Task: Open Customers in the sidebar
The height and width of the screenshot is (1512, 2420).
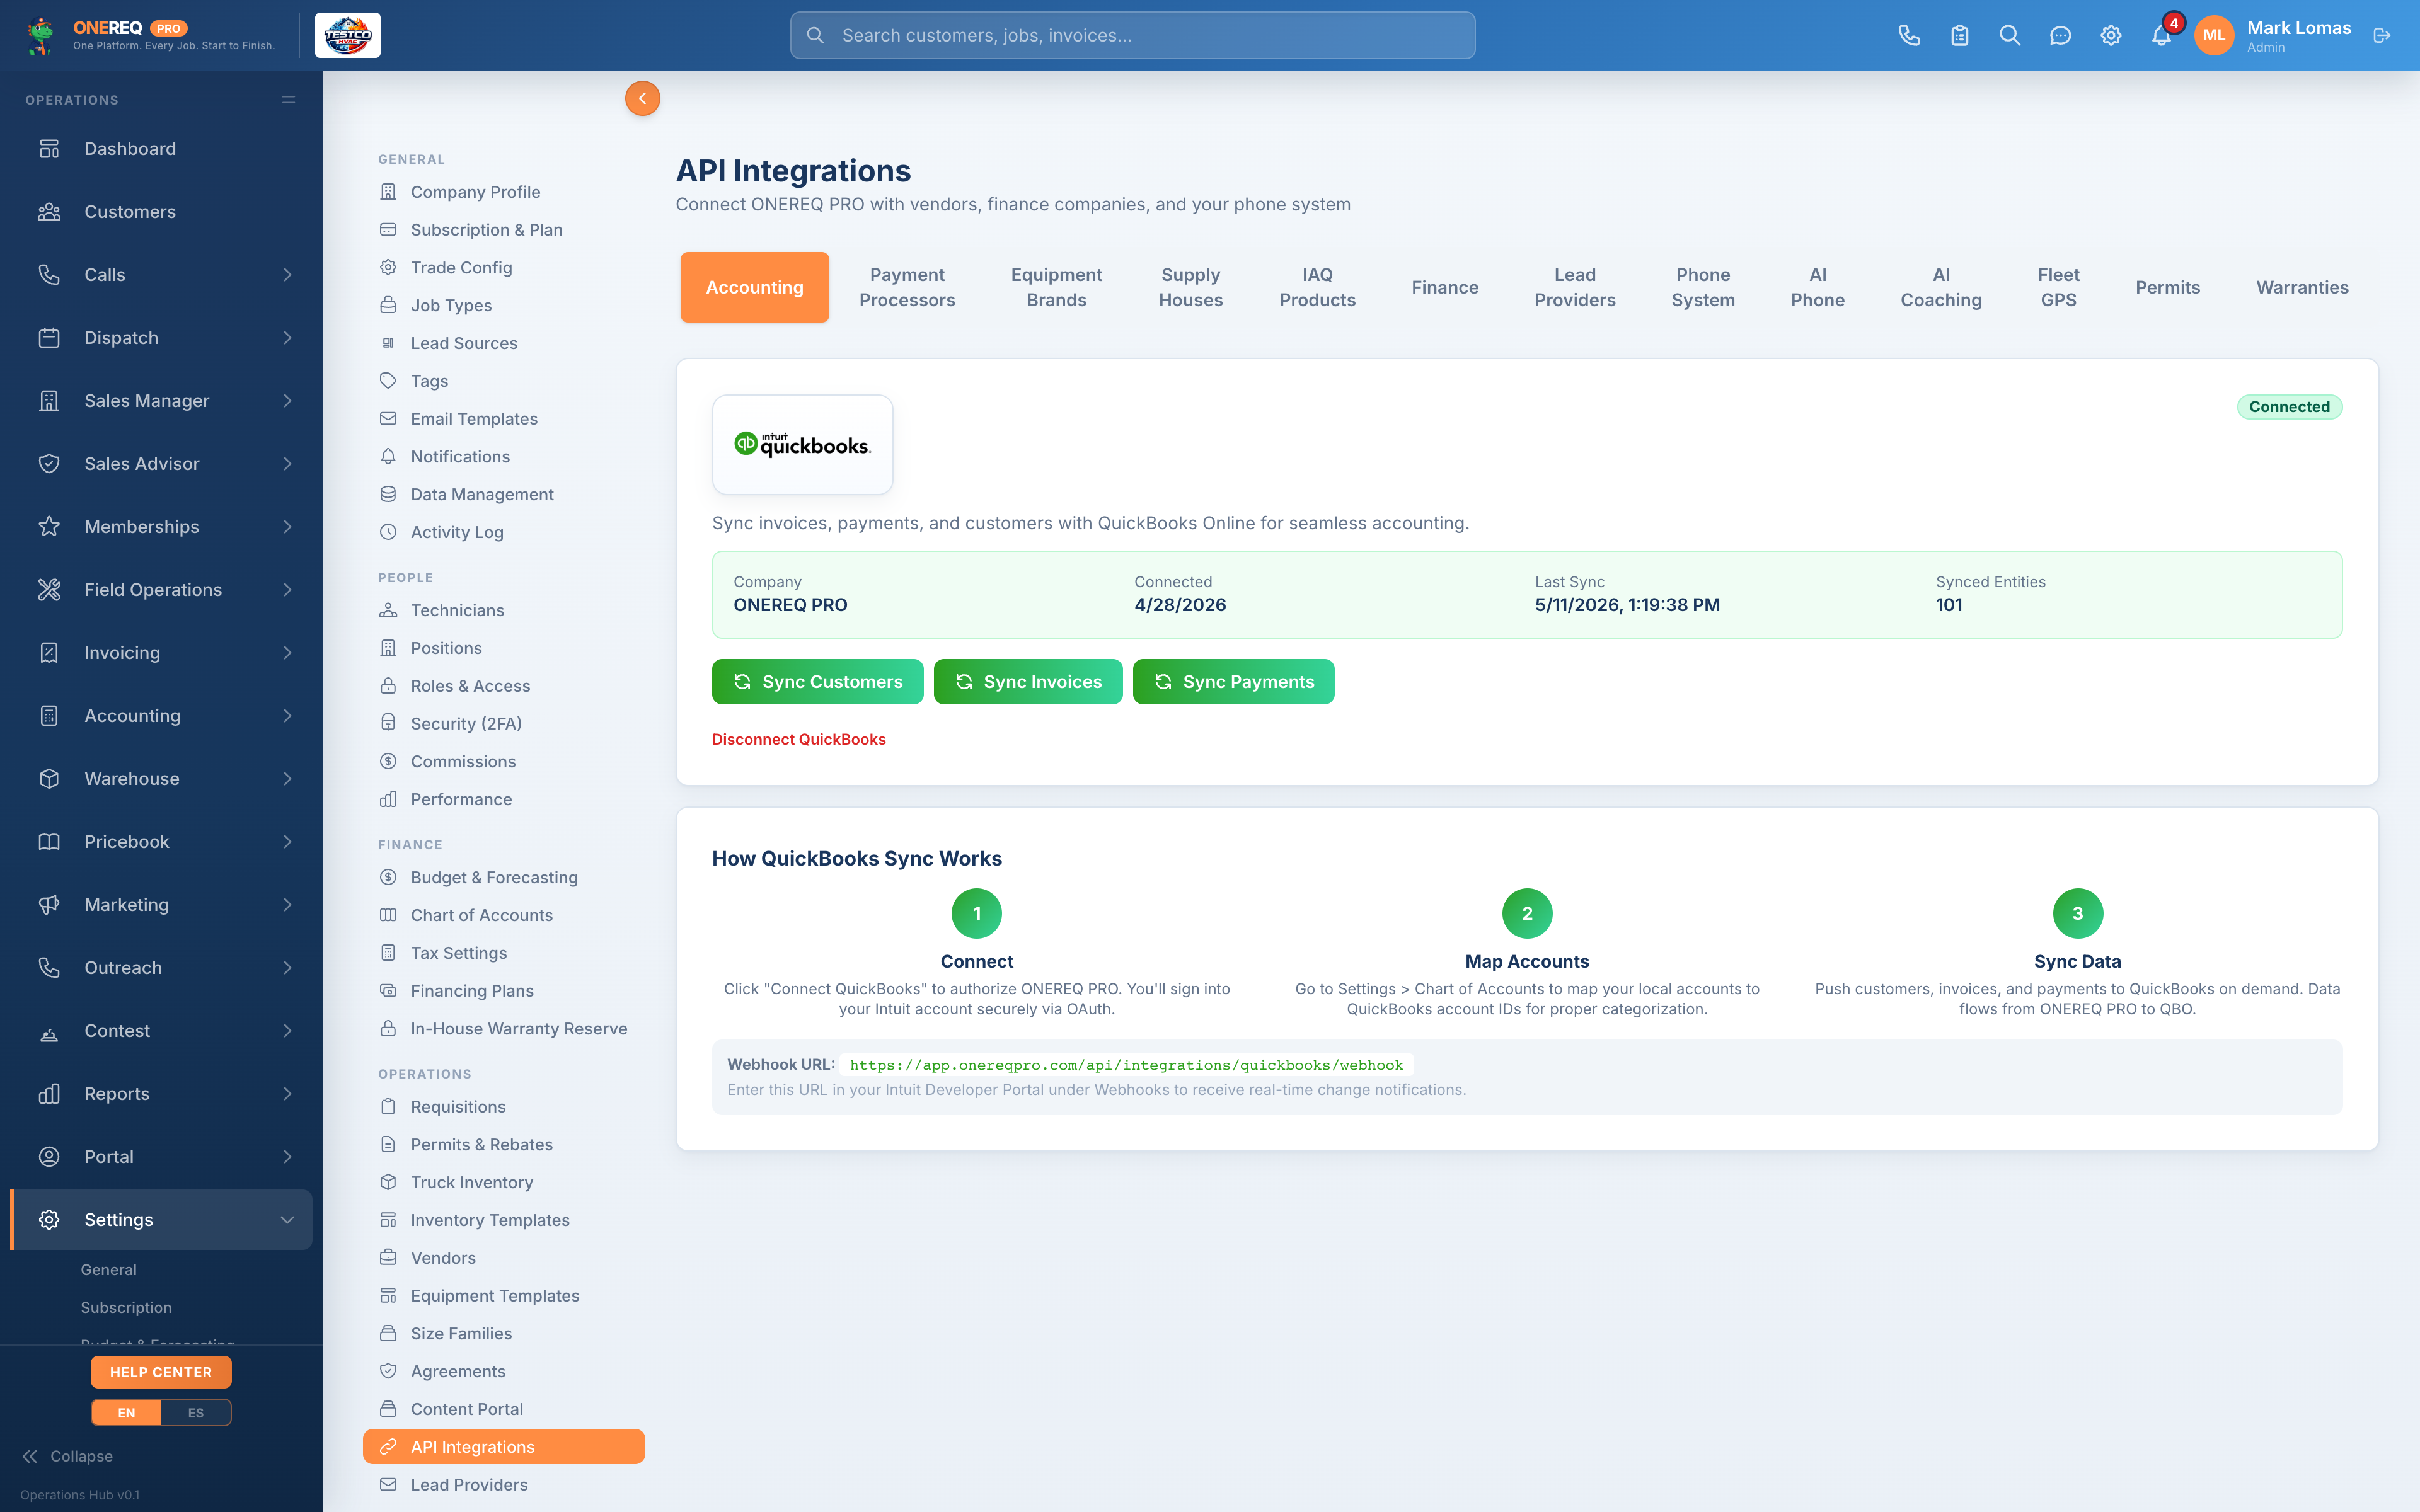Action: tap(161, 212)
